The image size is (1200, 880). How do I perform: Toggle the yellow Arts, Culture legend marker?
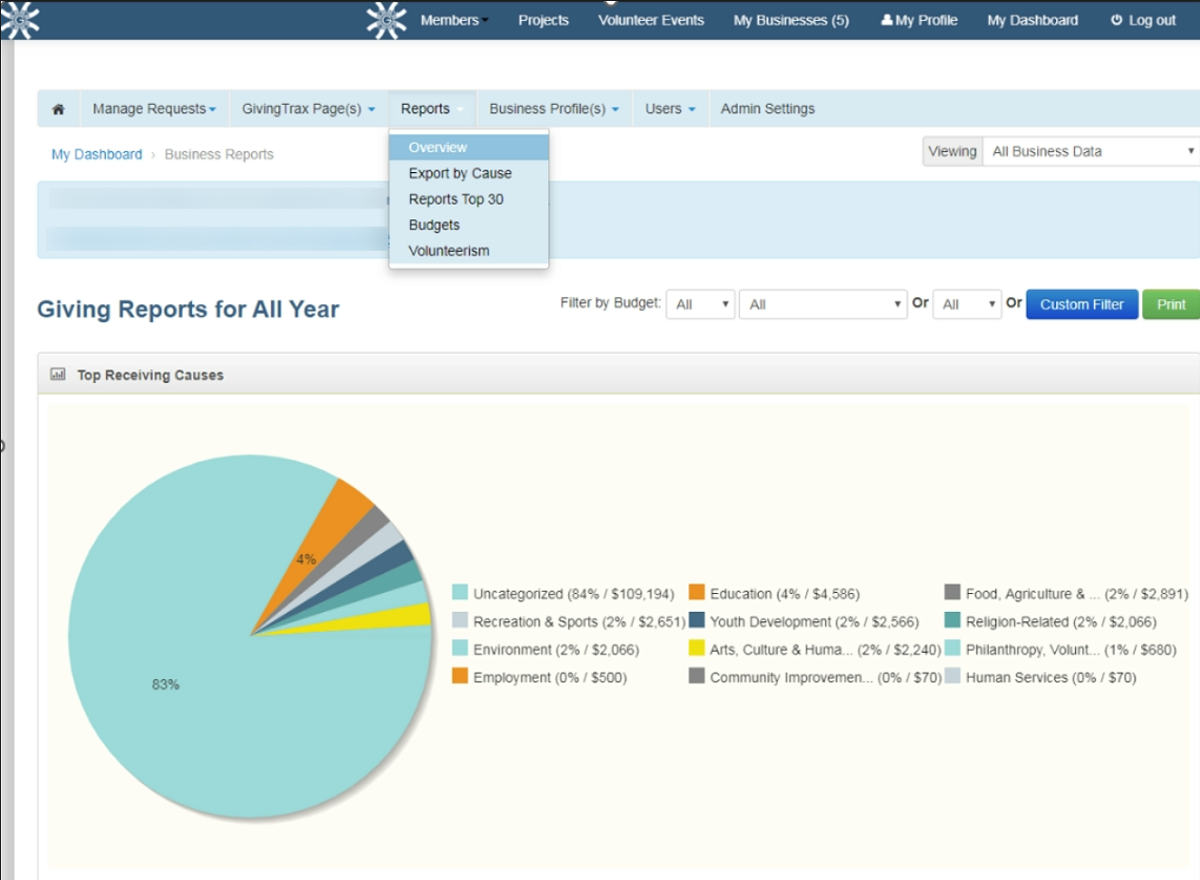(x=697, y=649)
